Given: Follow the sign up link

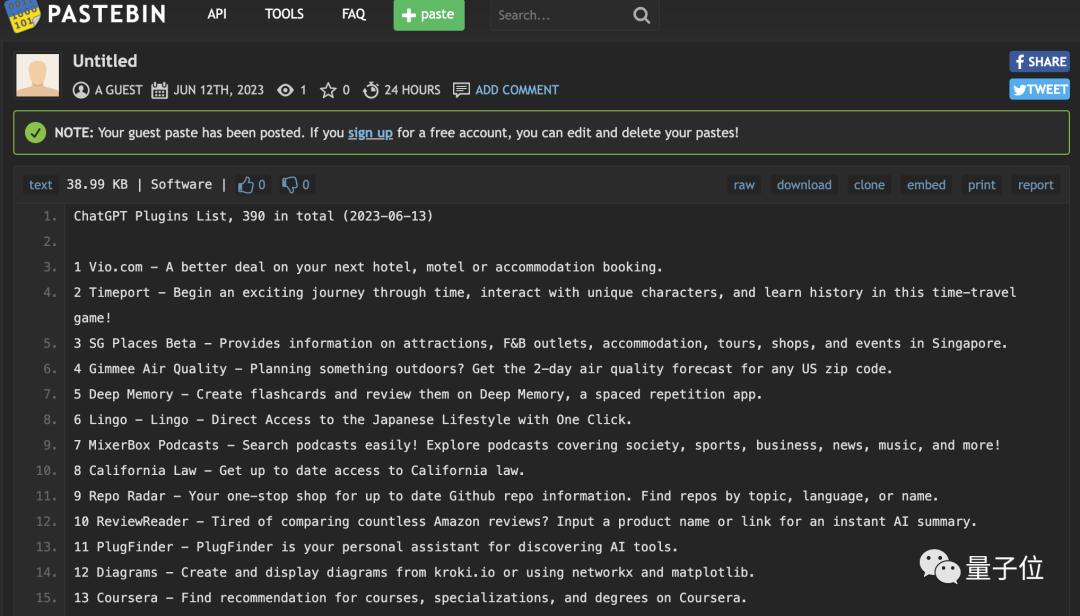Looking at the screenshot, I should point(370,133).
